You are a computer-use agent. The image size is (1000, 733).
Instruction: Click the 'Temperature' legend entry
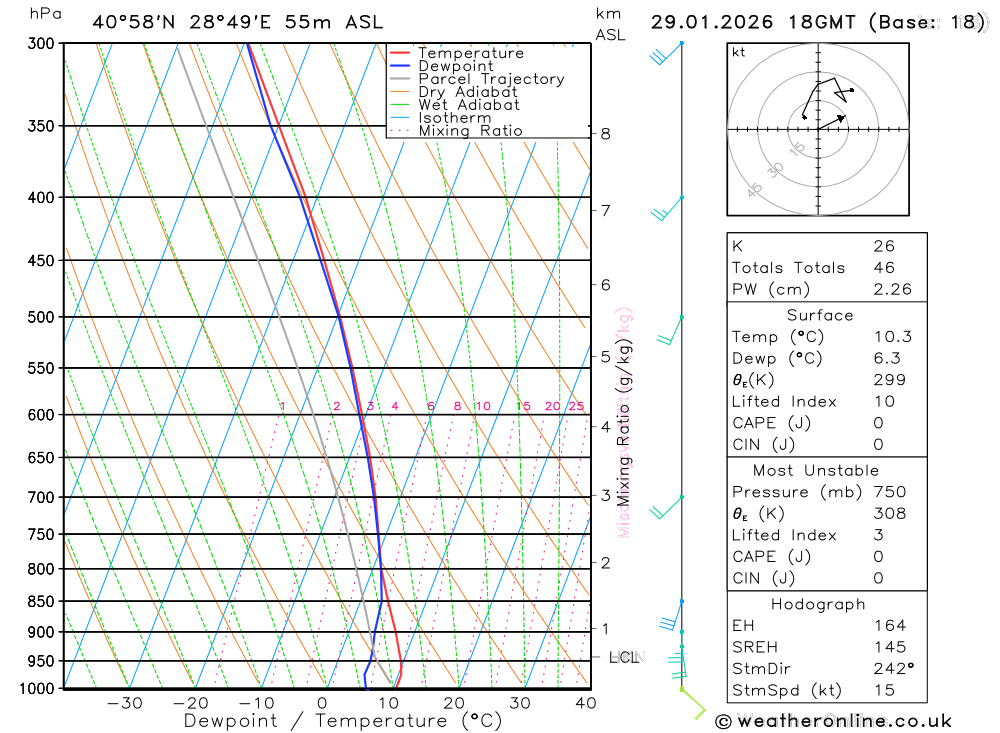point(471,53)
